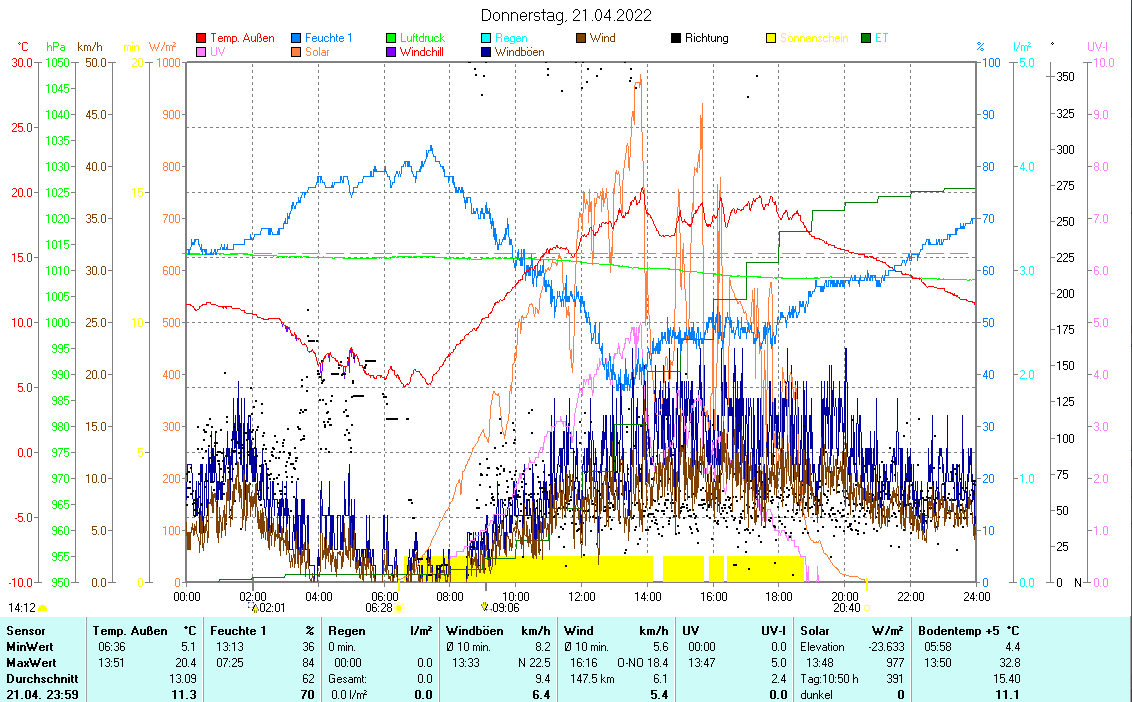
Task: Click the red Temp. Außen legend swatch
Action: pos(201,38)
